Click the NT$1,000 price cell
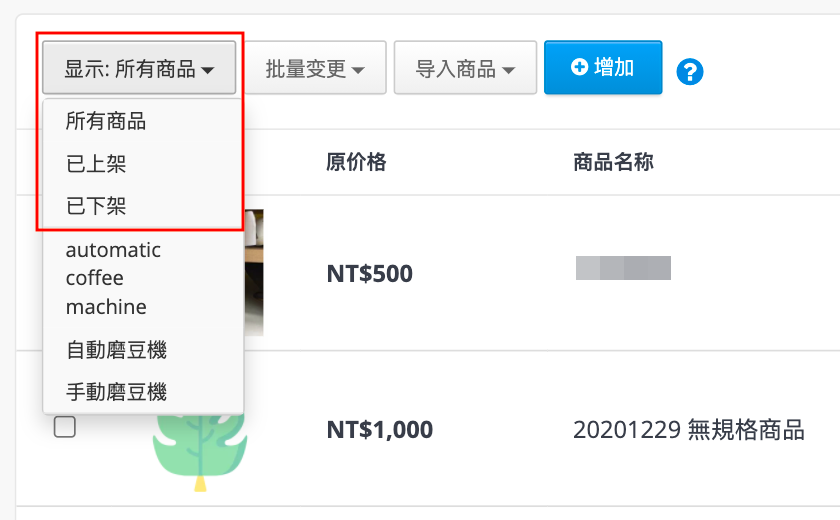This screenshot has height=520, width=840. pyautogui.click(x=380, y=429)
